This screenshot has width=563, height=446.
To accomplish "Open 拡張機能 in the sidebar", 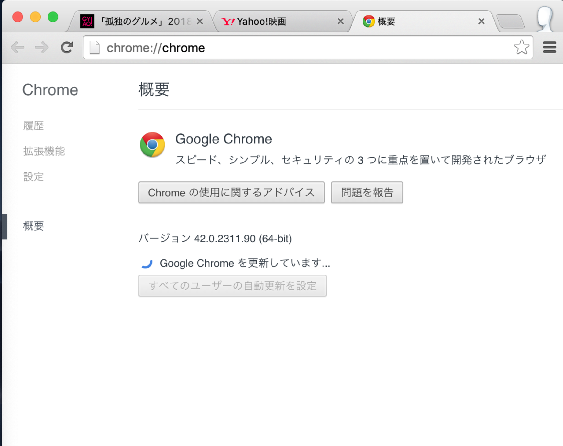I will click(x=44, y=151).
